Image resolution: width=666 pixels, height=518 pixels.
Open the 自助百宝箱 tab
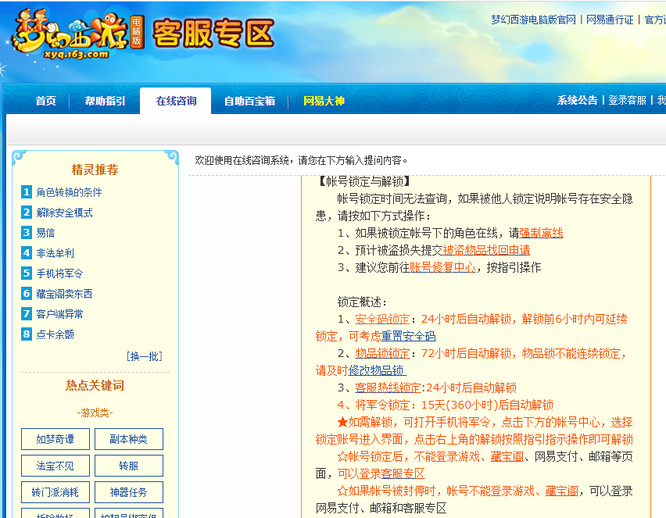pyautogui.click(x=250, y=101)
